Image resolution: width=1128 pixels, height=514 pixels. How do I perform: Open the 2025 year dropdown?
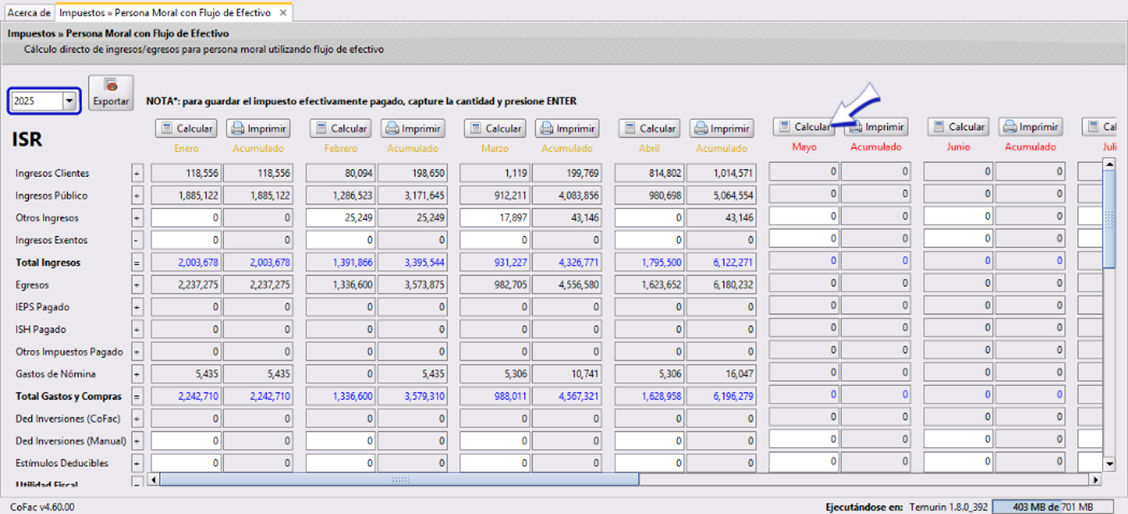(x=69, y=101)
